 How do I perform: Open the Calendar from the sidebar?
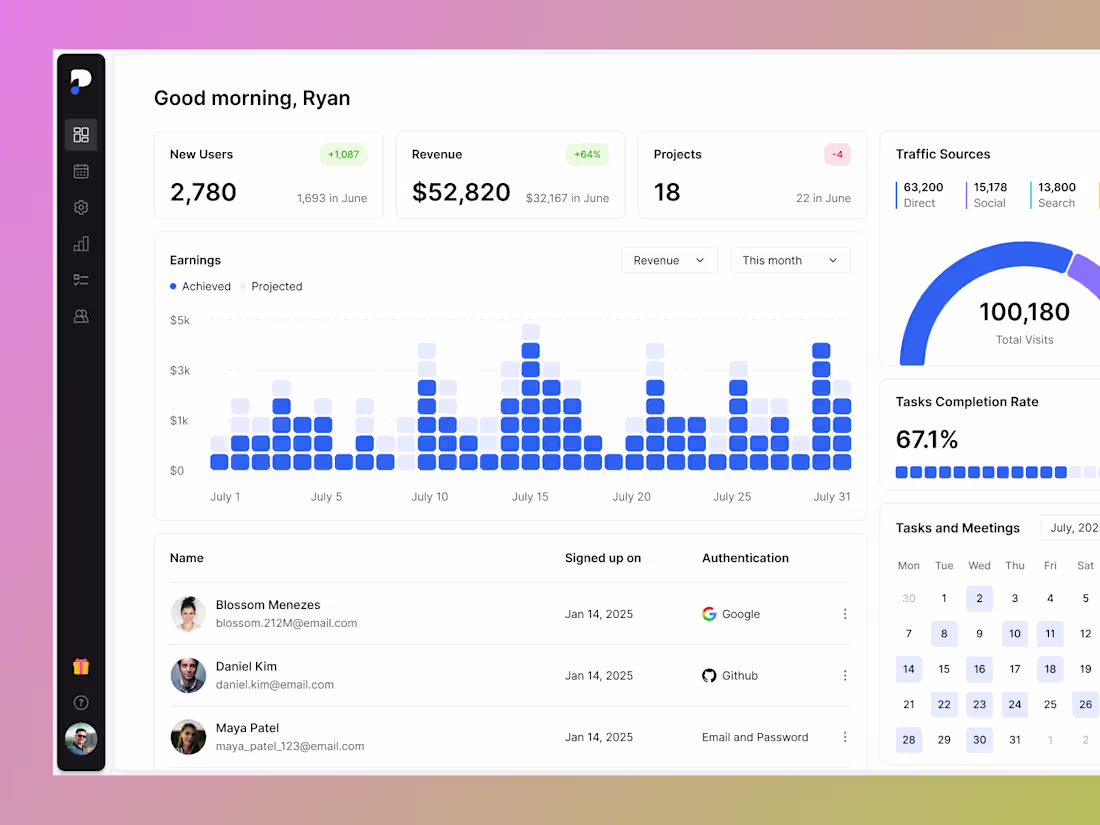tap(81, 170)
